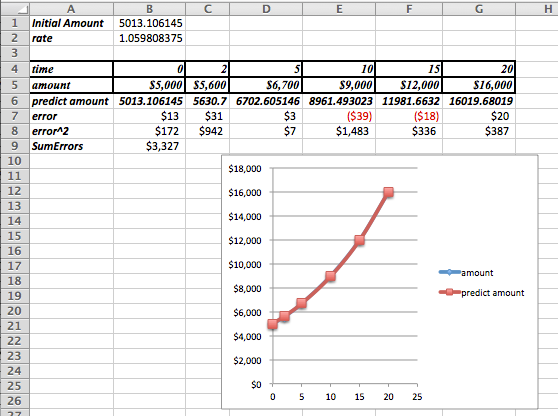This screenshot has height=416, width=558.
Task: Click the $18,000 vertical axis label
Action: (x=245, y=169)
